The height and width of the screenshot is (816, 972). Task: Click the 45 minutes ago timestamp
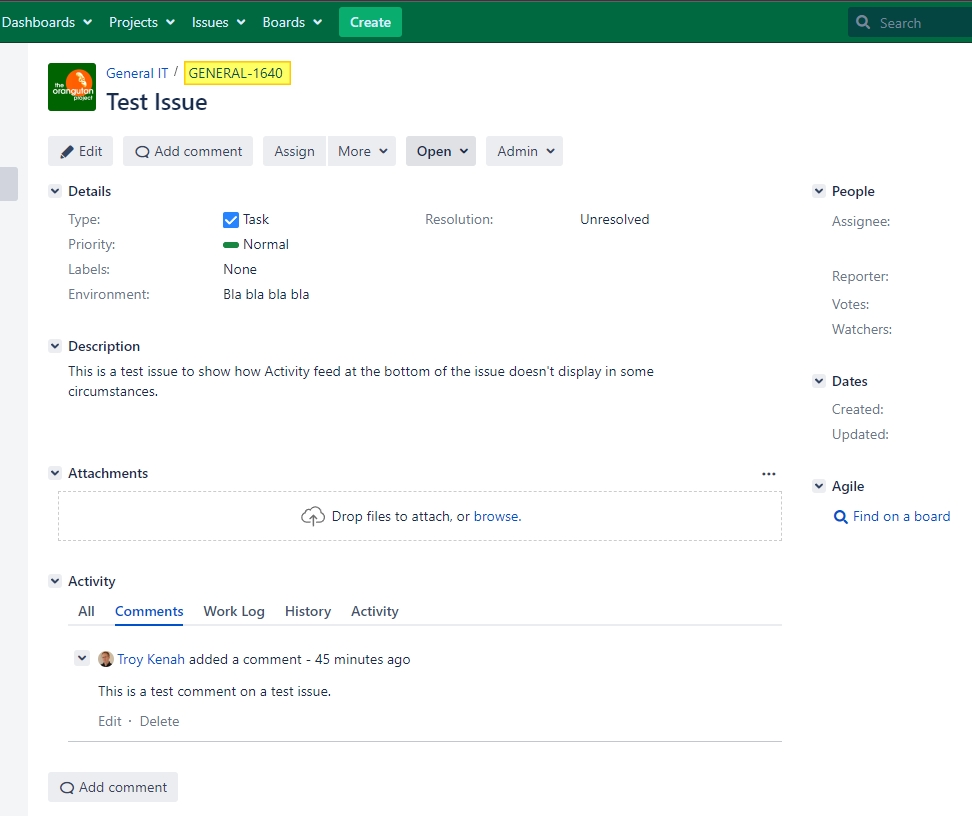click(x=363, y=659)
